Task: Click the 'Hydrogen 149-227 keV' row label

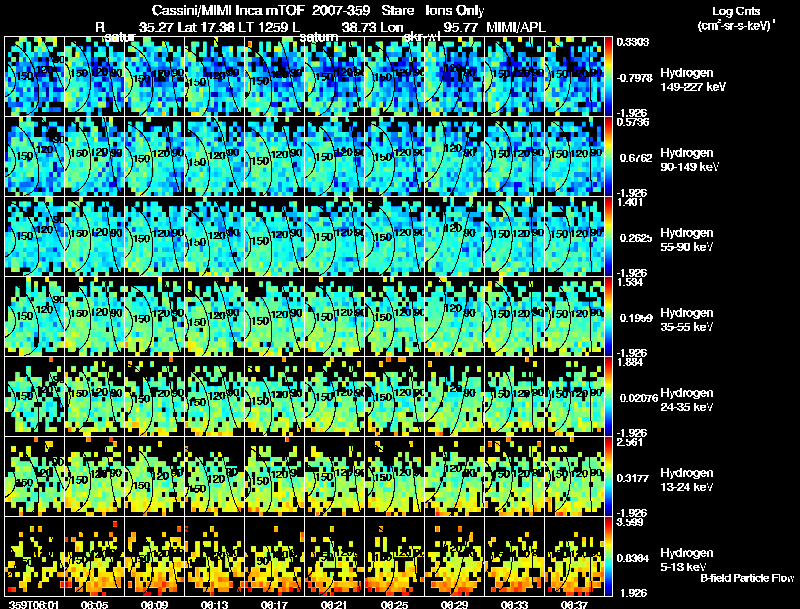Action: pos(692,80)
